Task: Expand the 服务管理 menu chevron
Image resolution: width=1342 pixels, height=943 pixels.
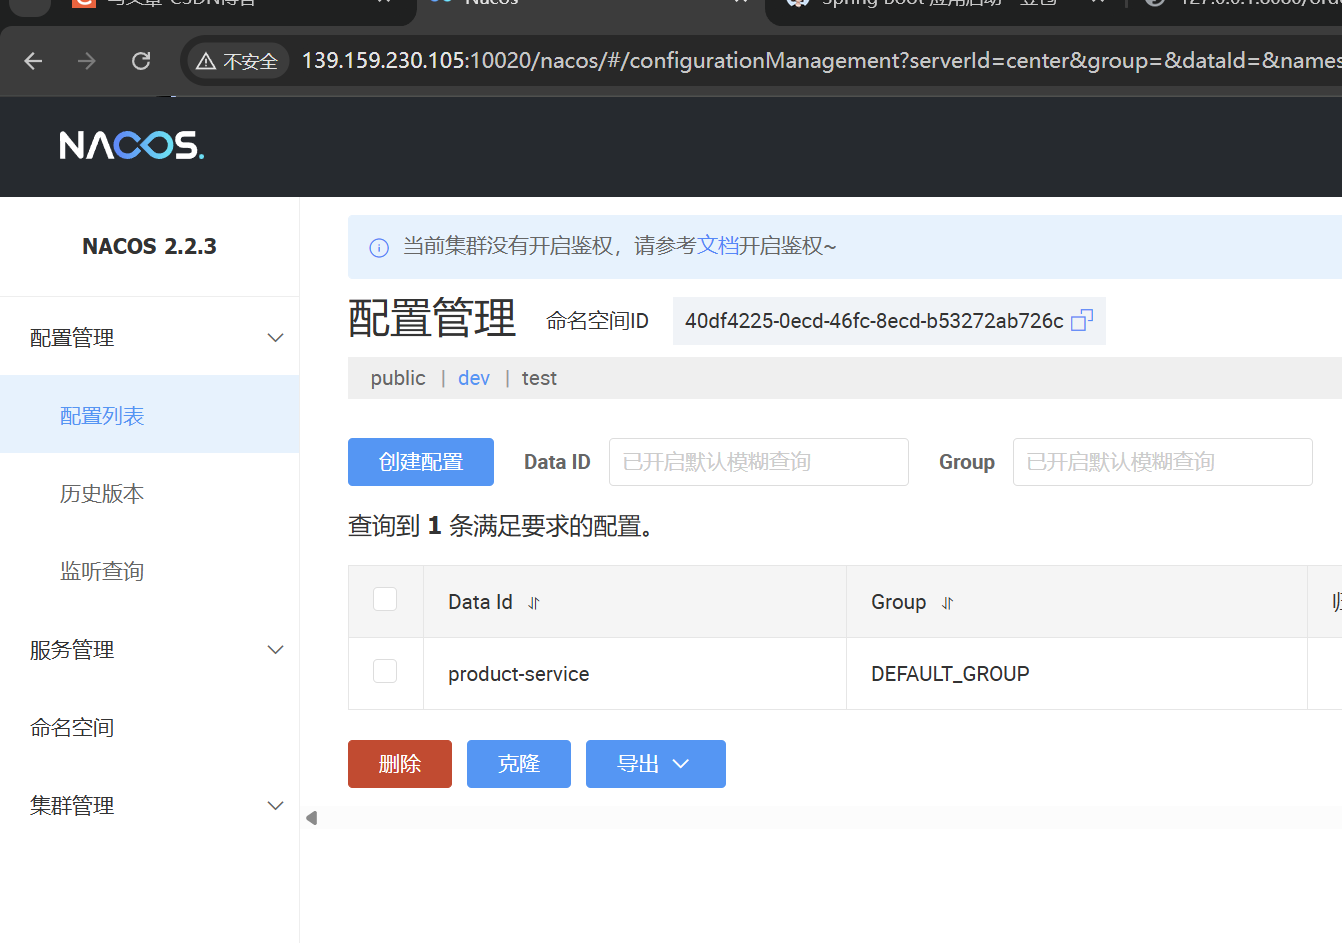Action: [276, 650]
